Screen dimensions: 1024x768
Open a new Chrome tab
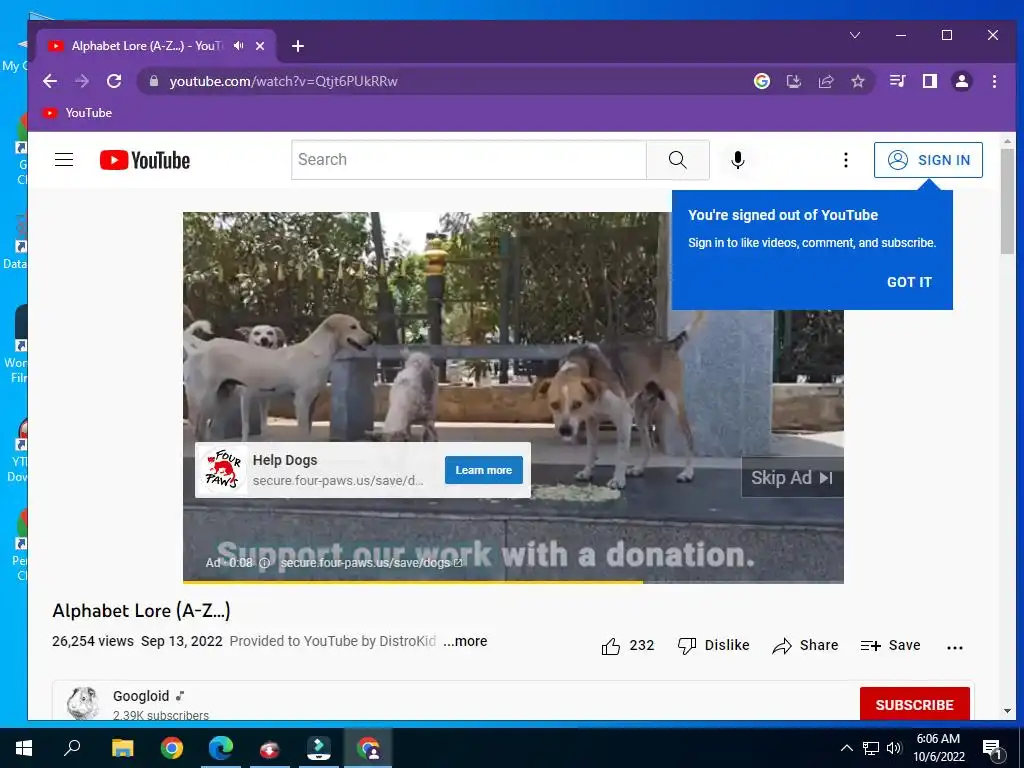tap(298, 46)
